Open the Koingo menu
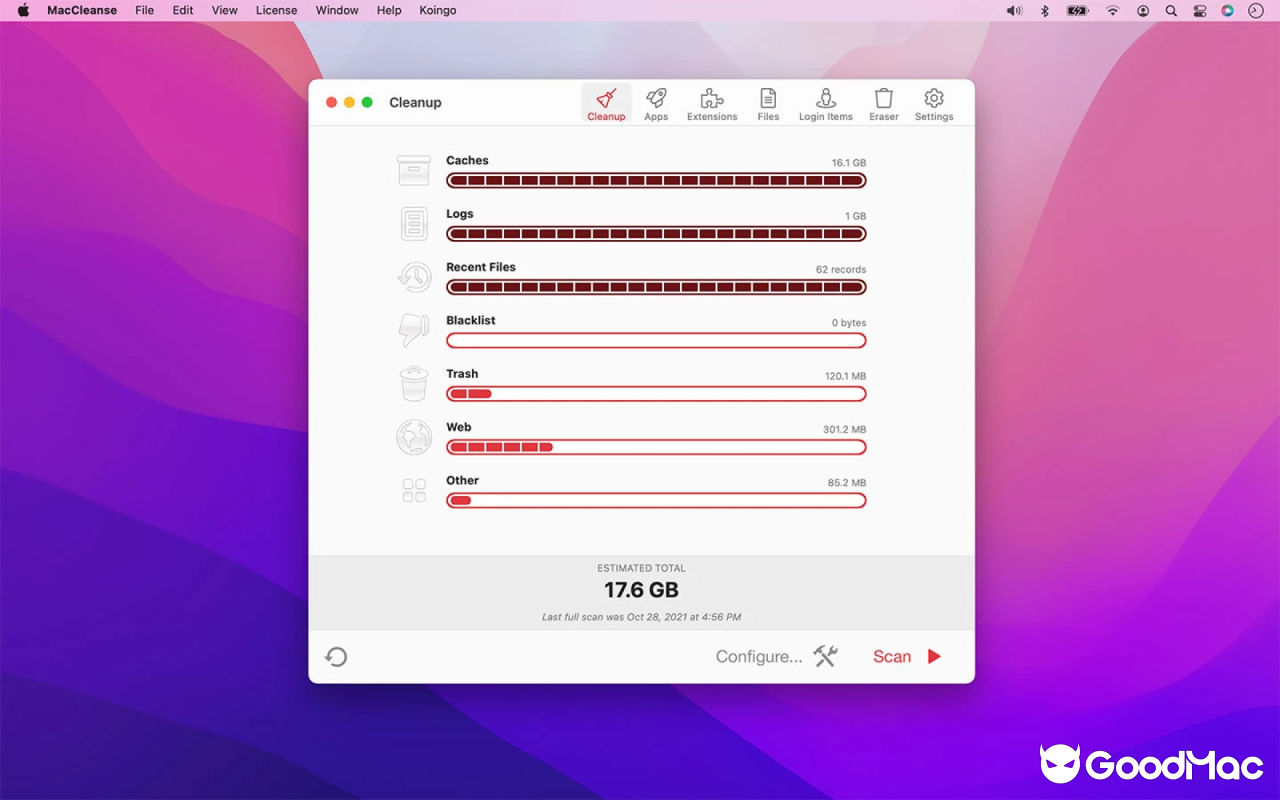The image size is (1280, 800). (437, 10)
